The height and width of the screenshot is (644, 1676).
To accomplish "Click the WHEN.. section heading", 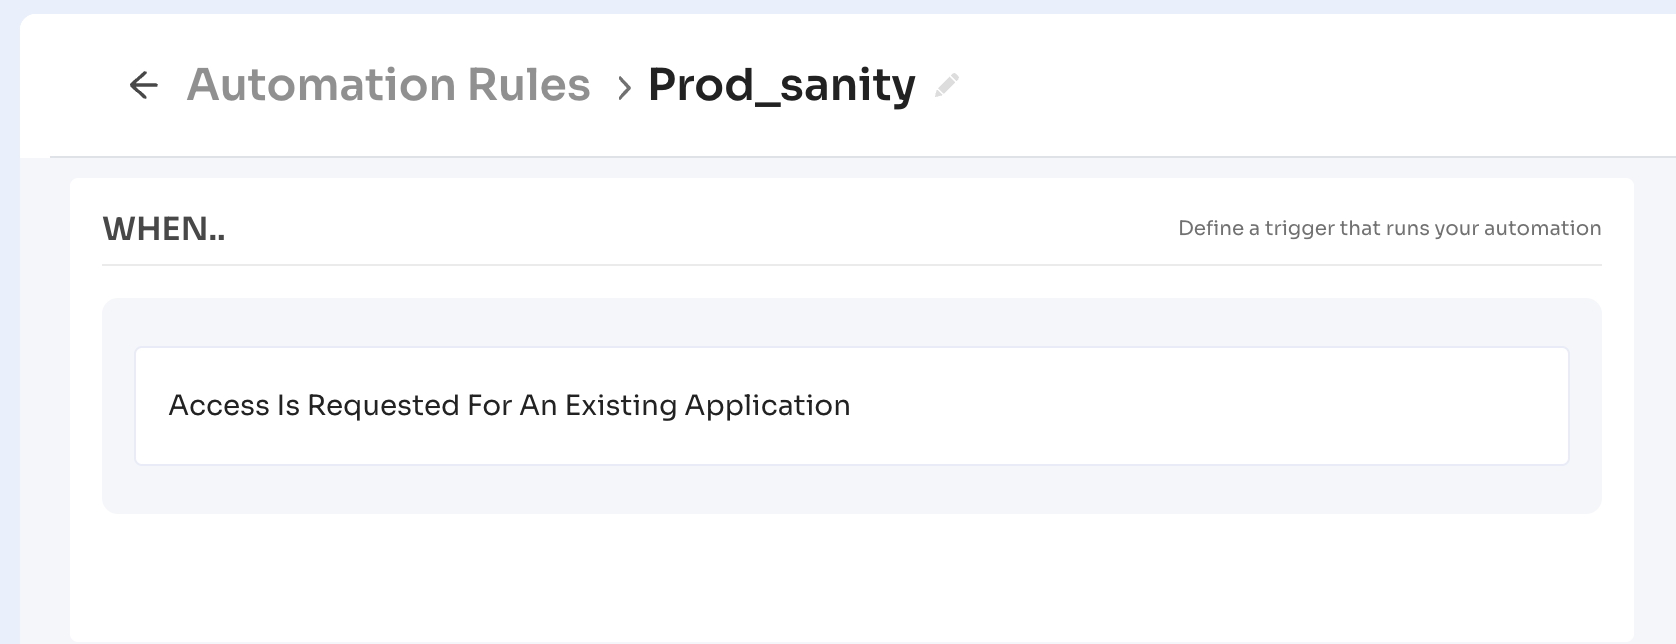I will pyautogui.click(x=164, y=229).
